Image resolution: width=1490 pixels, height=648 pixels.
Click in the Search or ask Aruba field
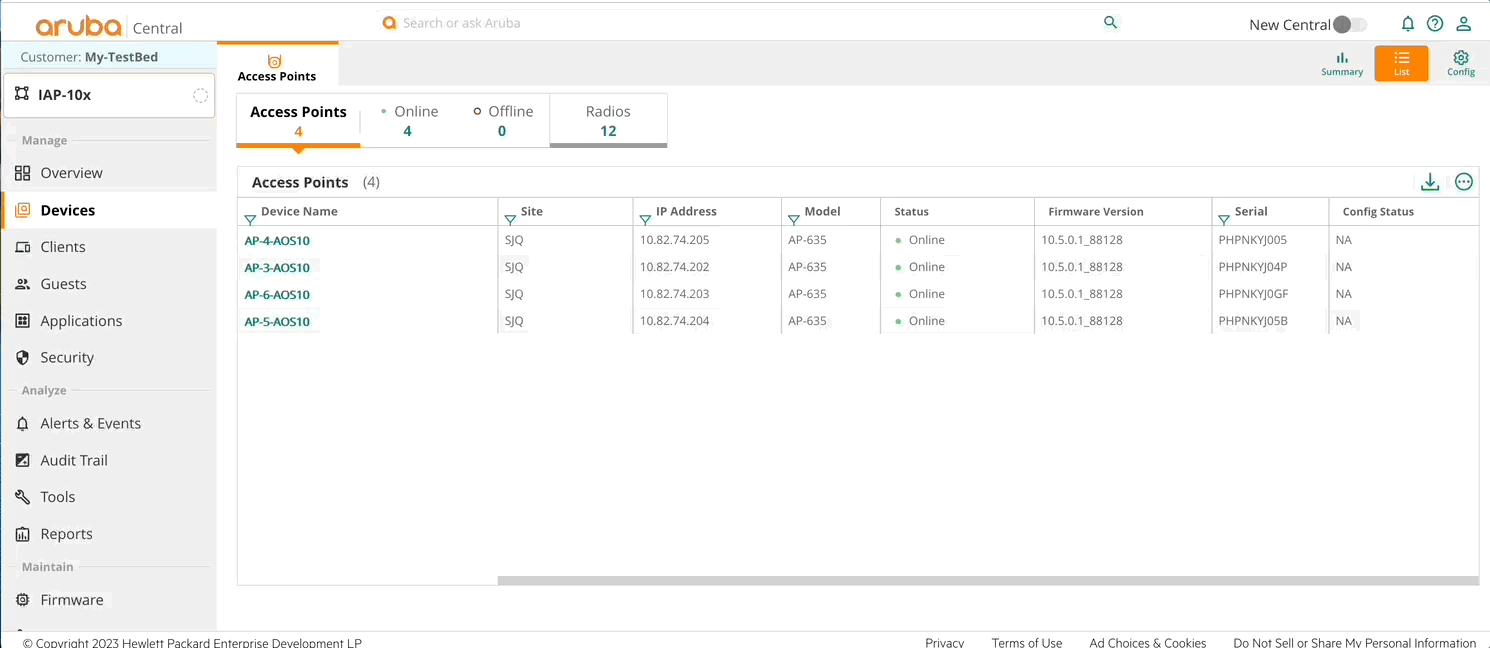[x=740, y=23]
